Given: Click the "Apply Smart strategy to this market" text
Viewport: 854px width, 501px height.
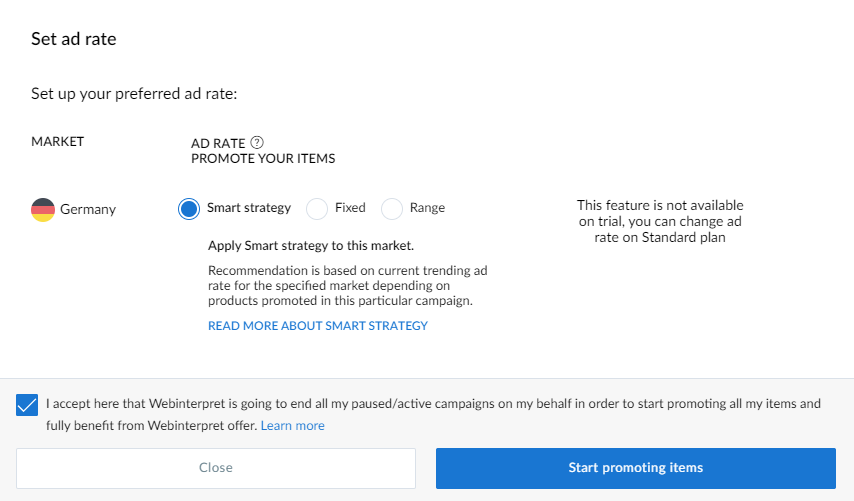Looking at the screenshot, I should coord(311,246).
